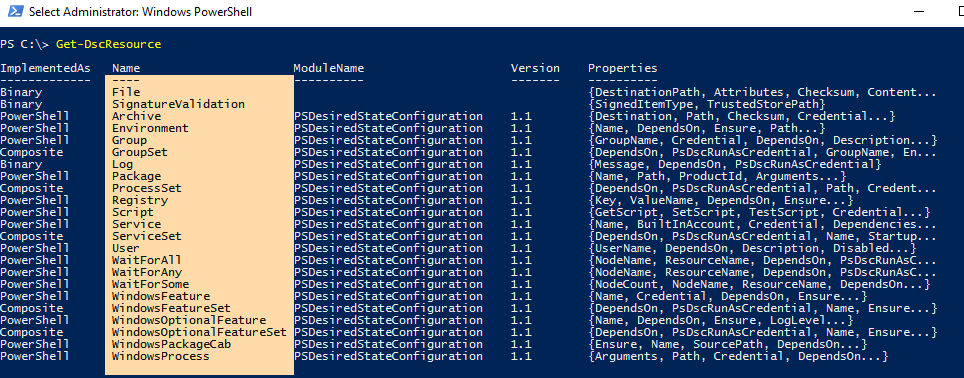Click PSDesiredStateConfiguration in the Archive row
964x378 pixels.
click(388, 116)
